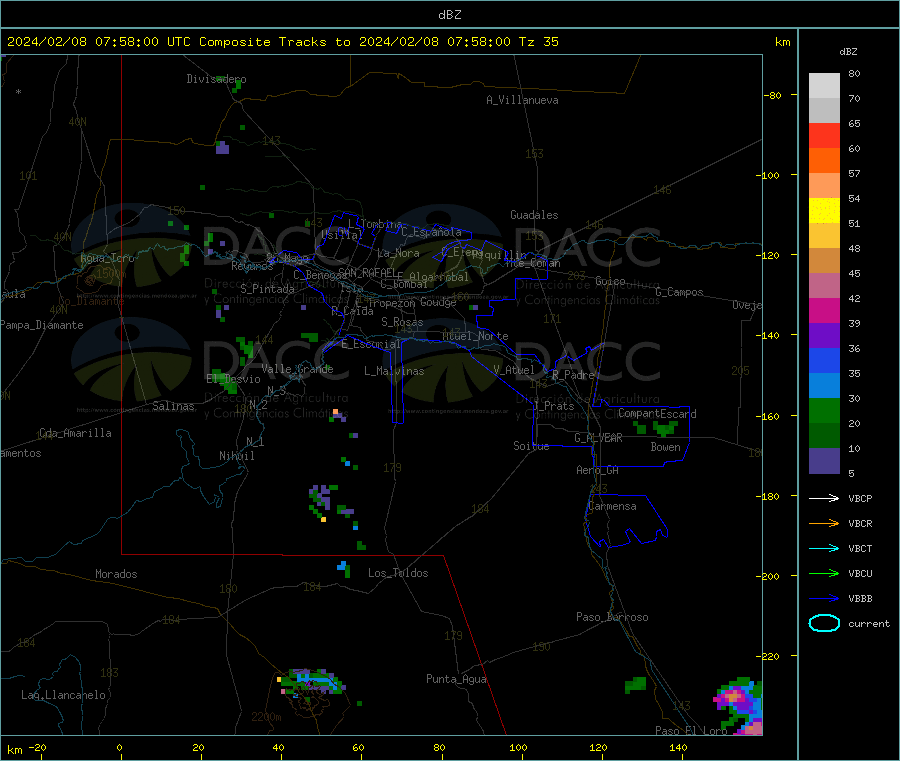The height and width of the screenshot is (761, 900).
Task: Pick the bright green swatch between 30 and 20 dBZ
Action: tap(824, 410)
